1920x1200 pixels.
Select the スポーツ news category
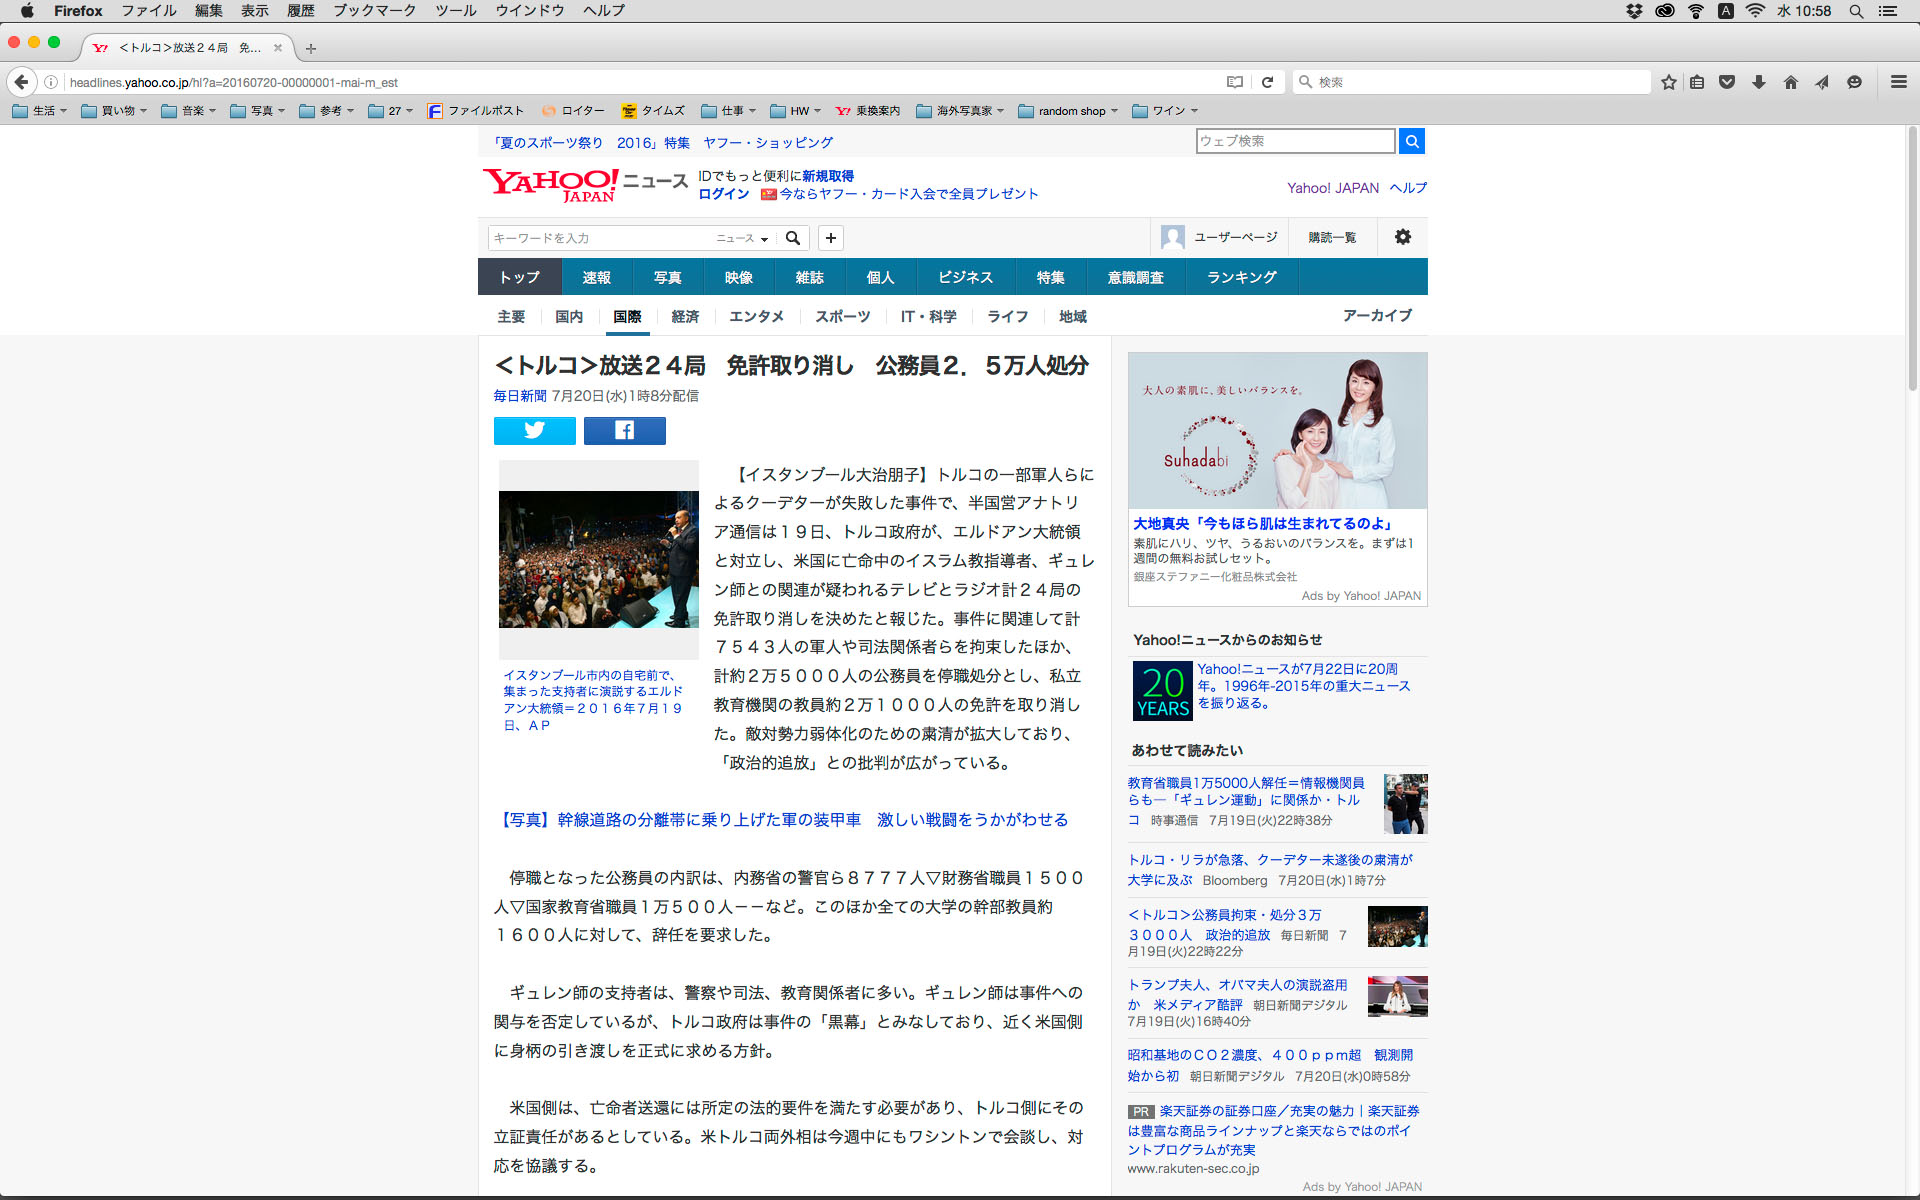(842, 316)
